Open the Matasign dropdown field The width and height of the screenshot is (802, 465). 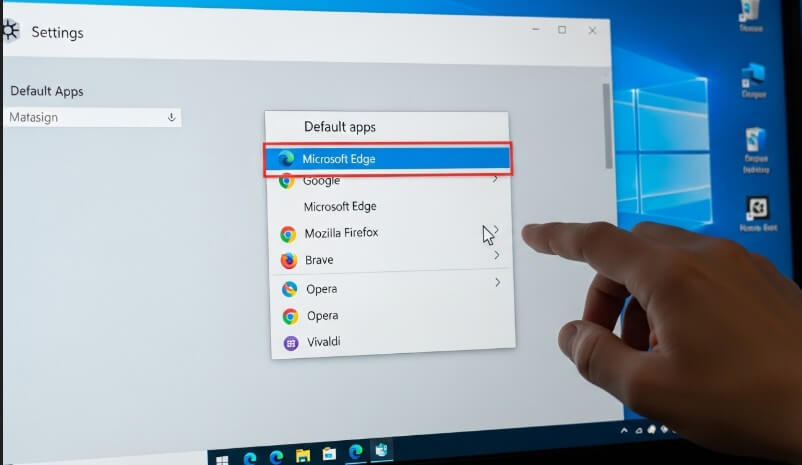coord(93,118)
